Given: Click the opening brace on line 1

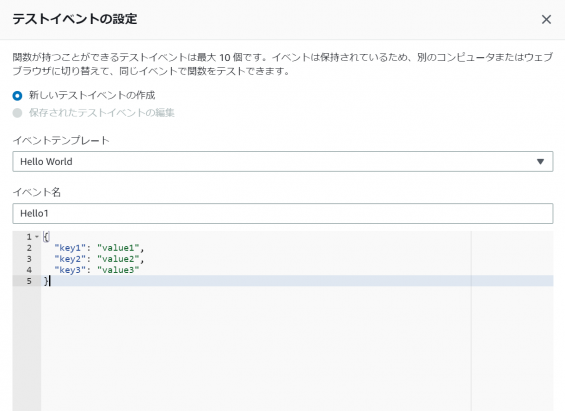Looking at the screenshot, I should click(x=46, y=237).
